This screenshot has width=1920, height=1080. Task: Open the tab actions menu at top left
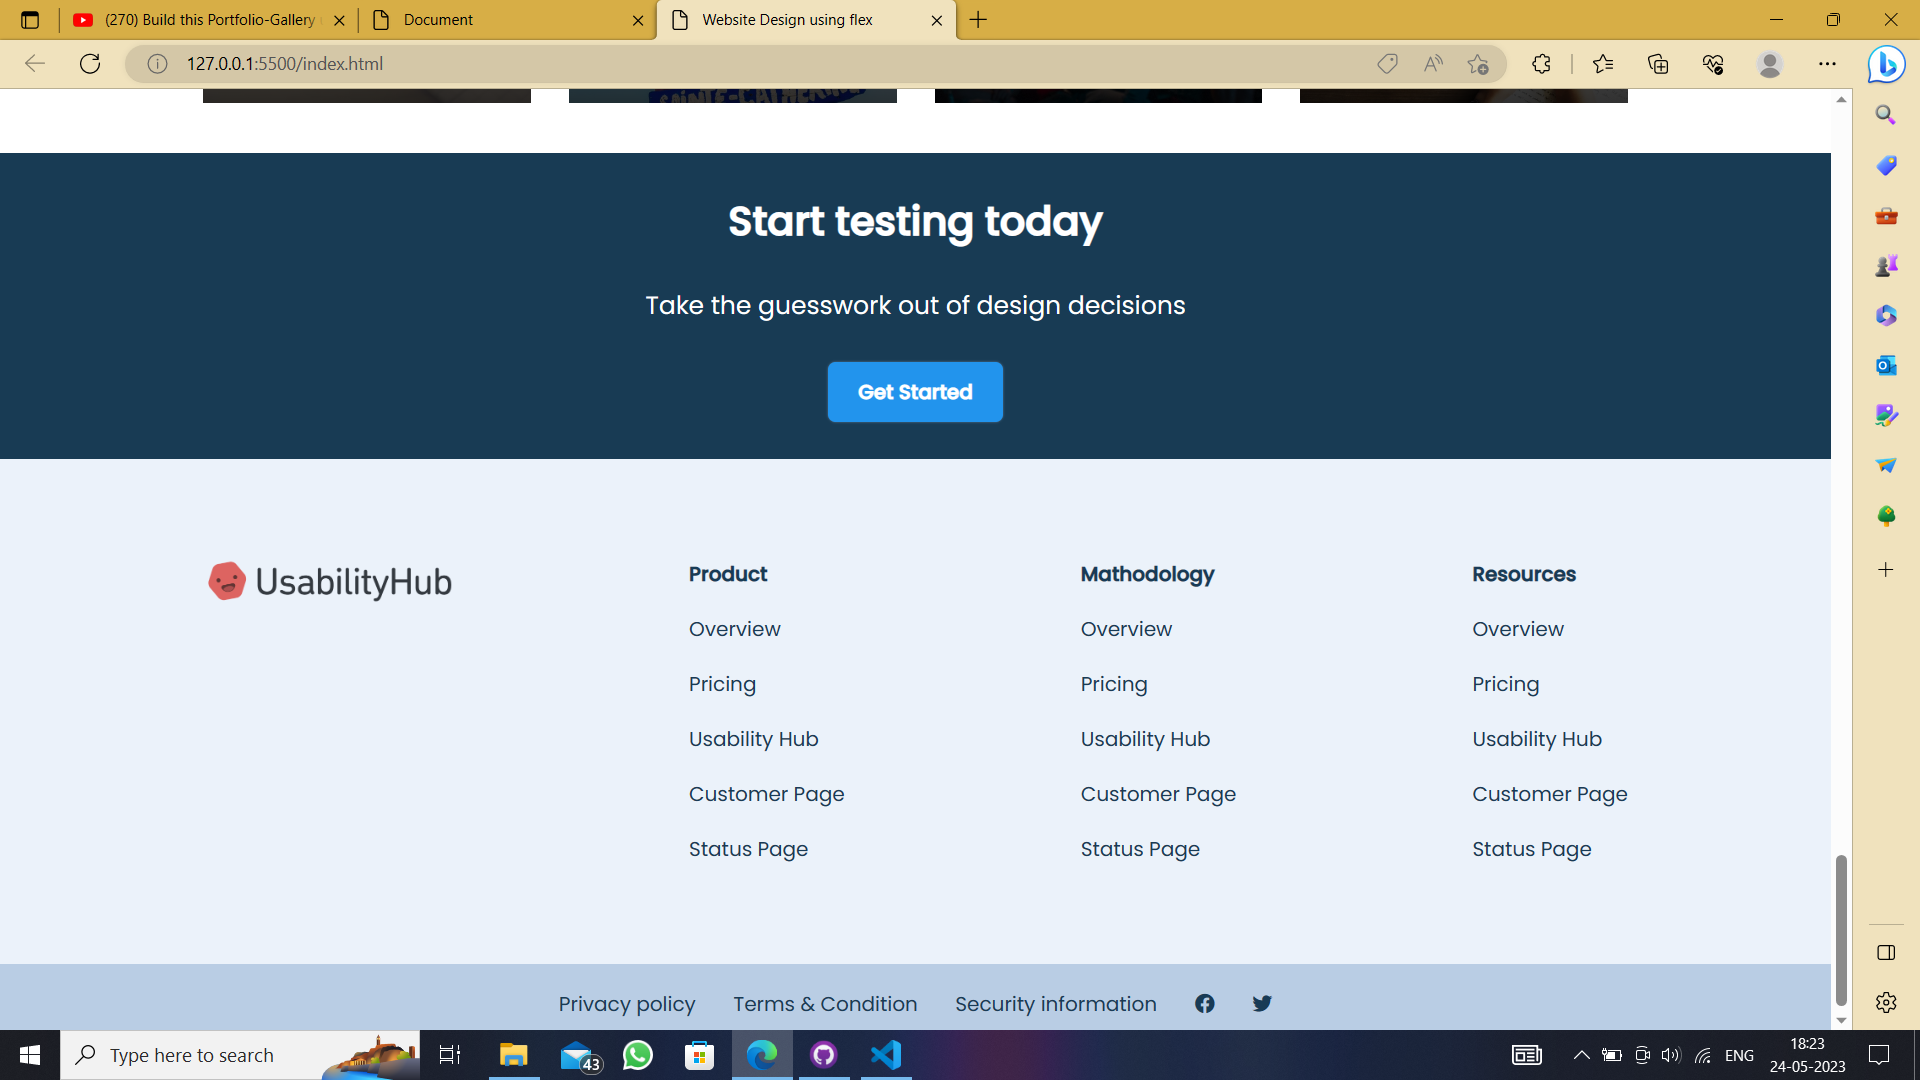pos(29,19)
